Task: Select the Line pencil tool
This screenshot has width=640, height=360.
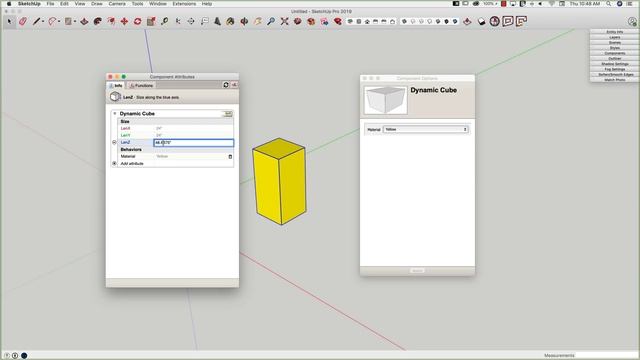Action: click(x=36, y=21)
